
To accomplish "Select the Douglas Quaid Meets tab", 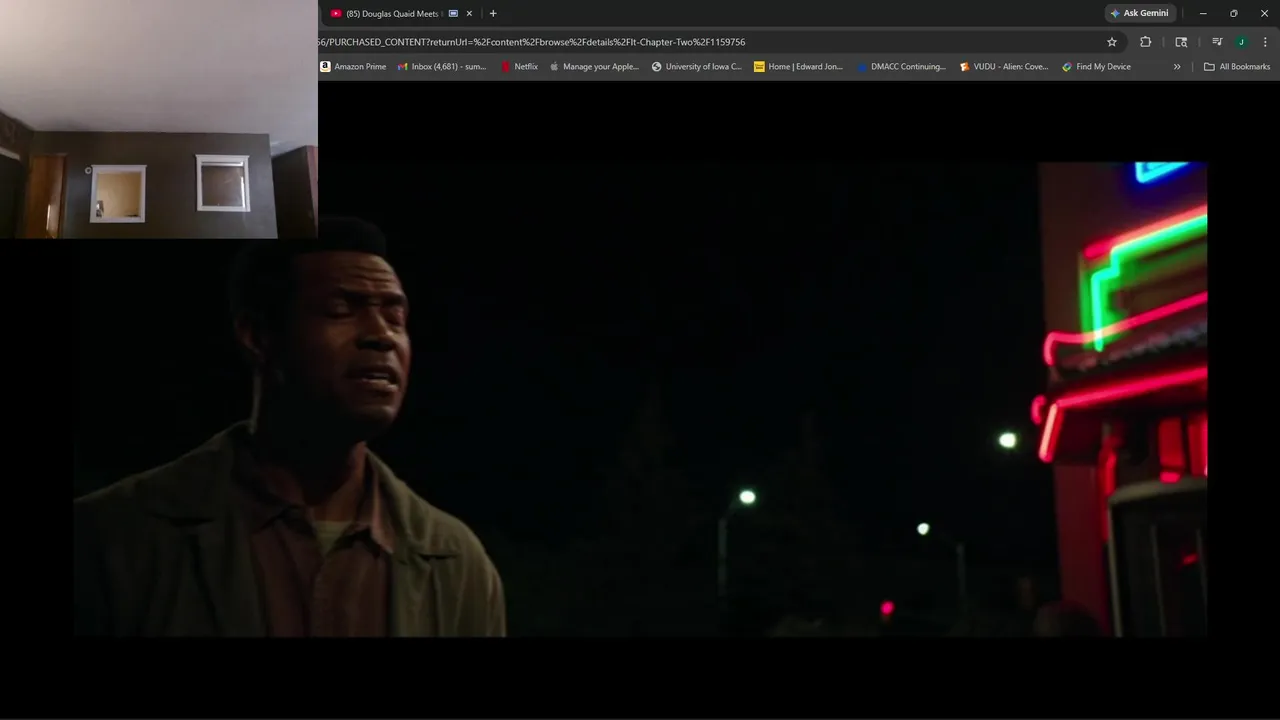I will 400,14.
